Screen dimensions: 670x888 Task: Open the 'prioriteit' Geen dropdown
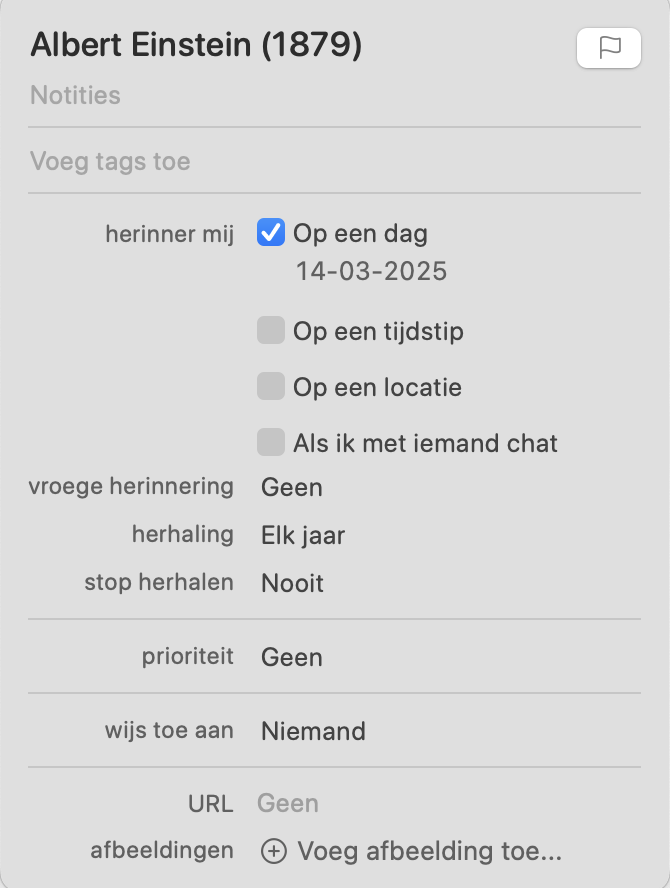(x=292, y=657)
